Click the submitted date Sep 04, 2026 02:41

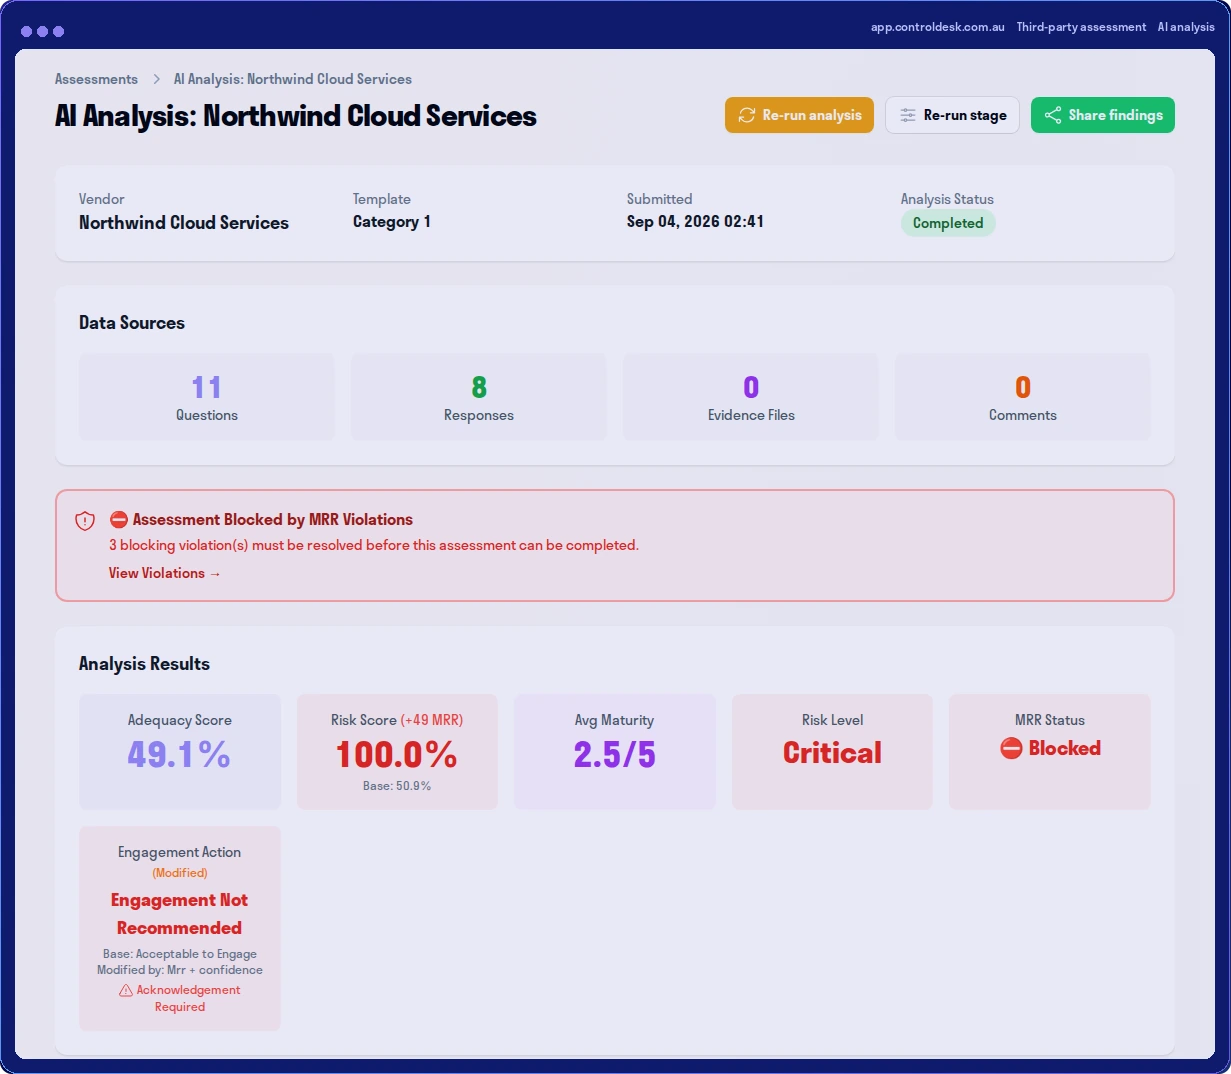point(695,222)
